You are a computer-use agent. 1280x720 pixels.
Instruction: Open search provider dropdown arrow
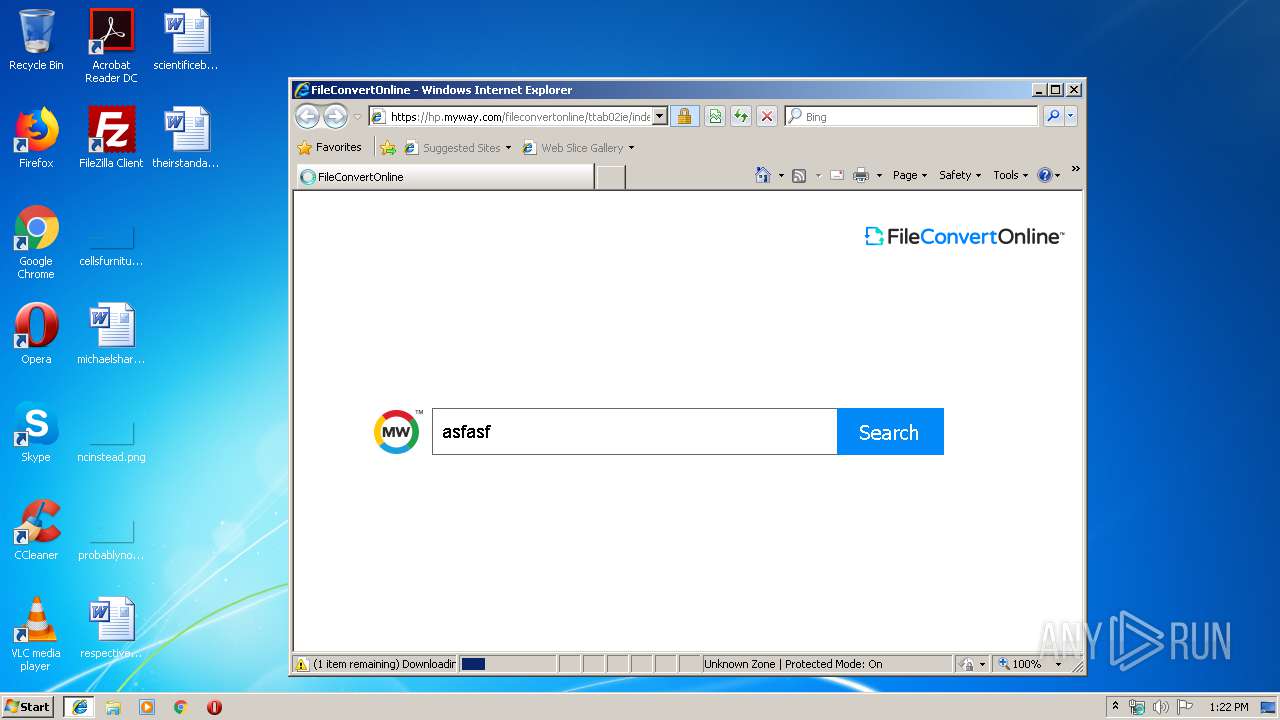1071,117
